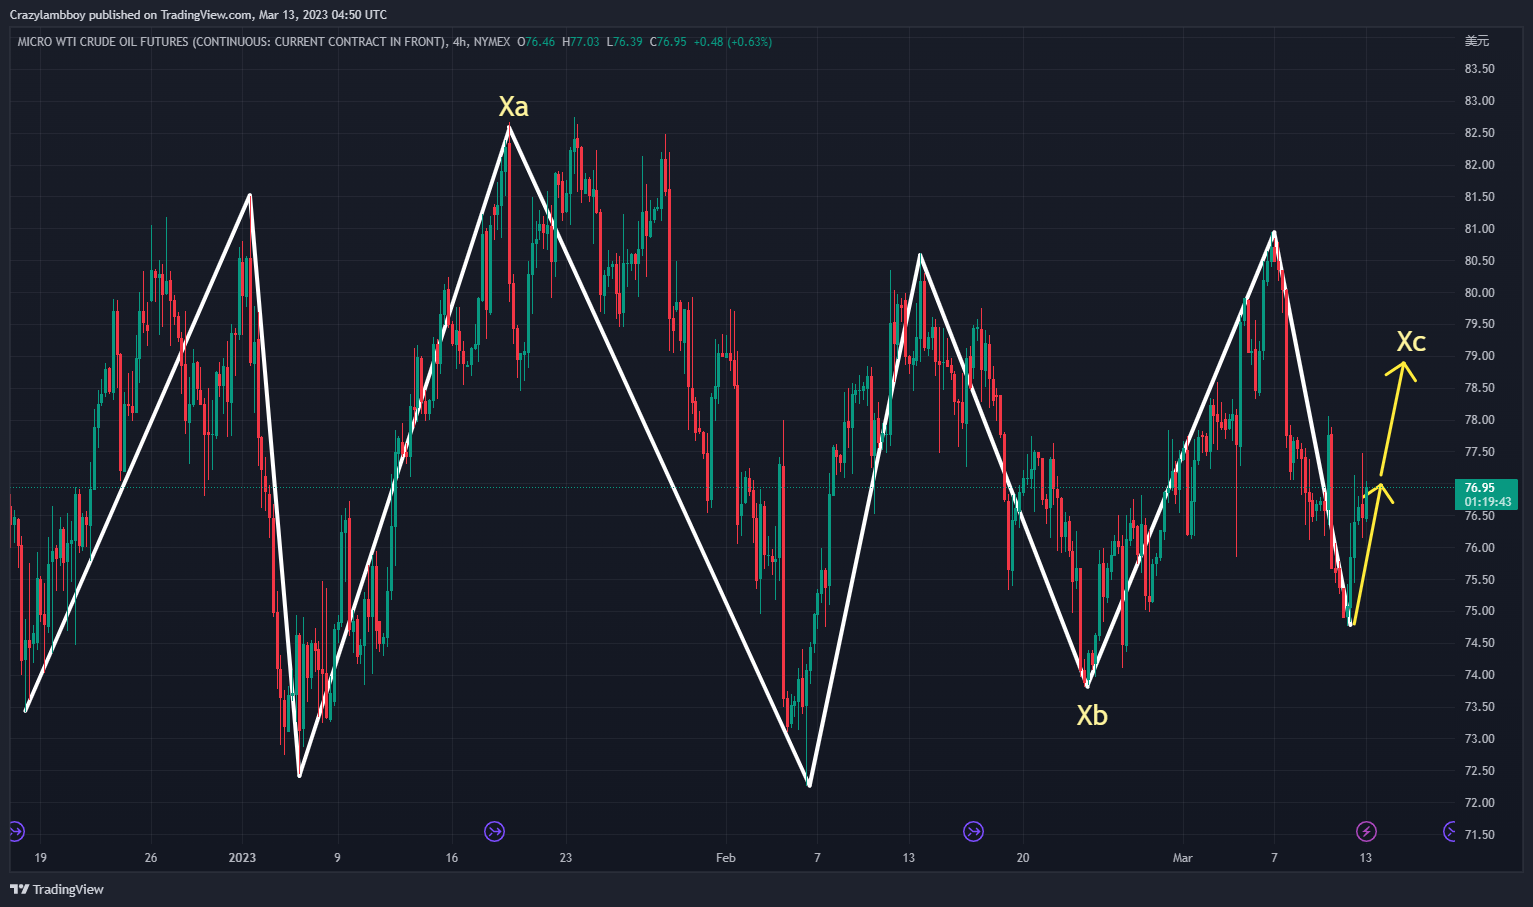Click the NYMEX exchange label in the legend
Screen dimensions: 1533x907
coord(492,42)
